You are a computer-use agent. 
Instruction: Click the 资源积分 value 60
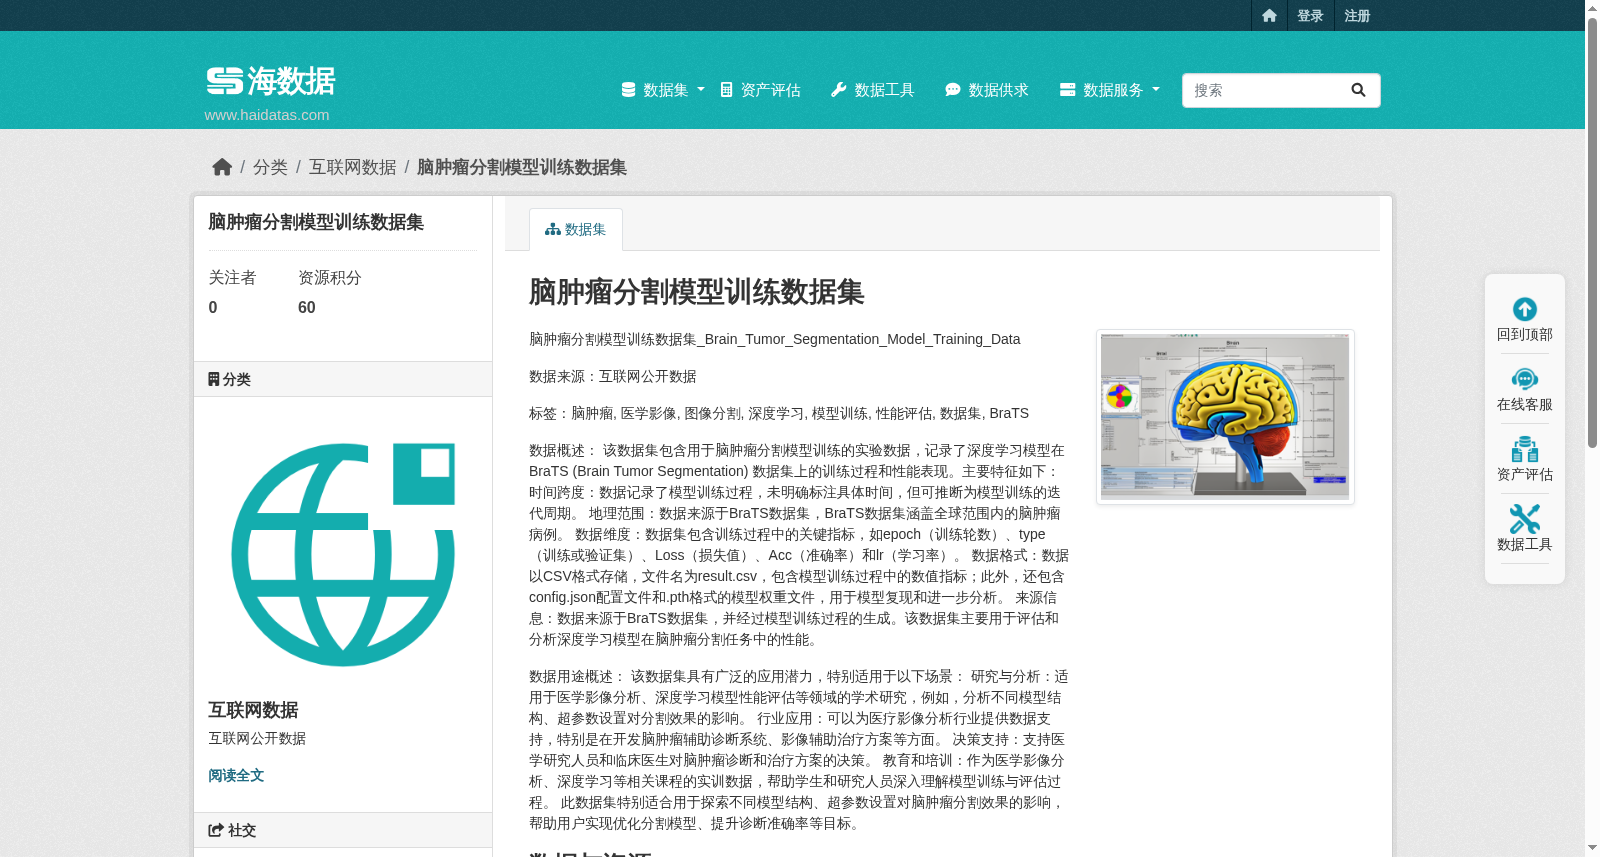coord(307,307)
